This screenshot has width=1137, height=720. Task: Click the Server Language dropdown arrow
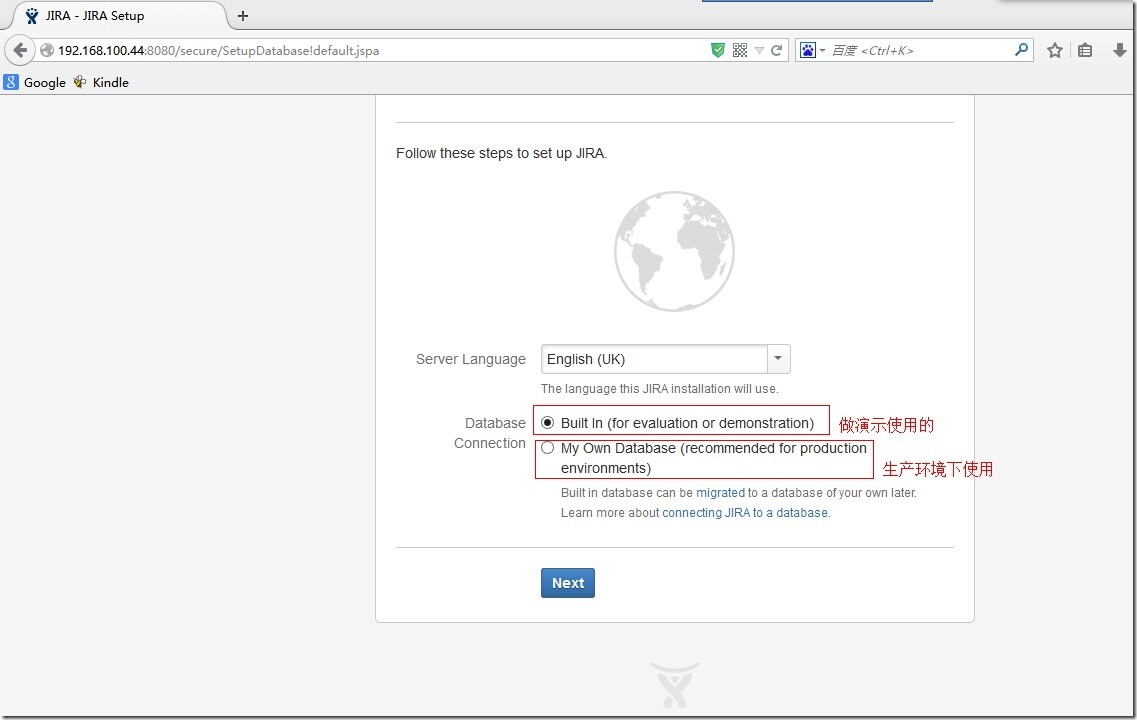click(x=778, y=359)
